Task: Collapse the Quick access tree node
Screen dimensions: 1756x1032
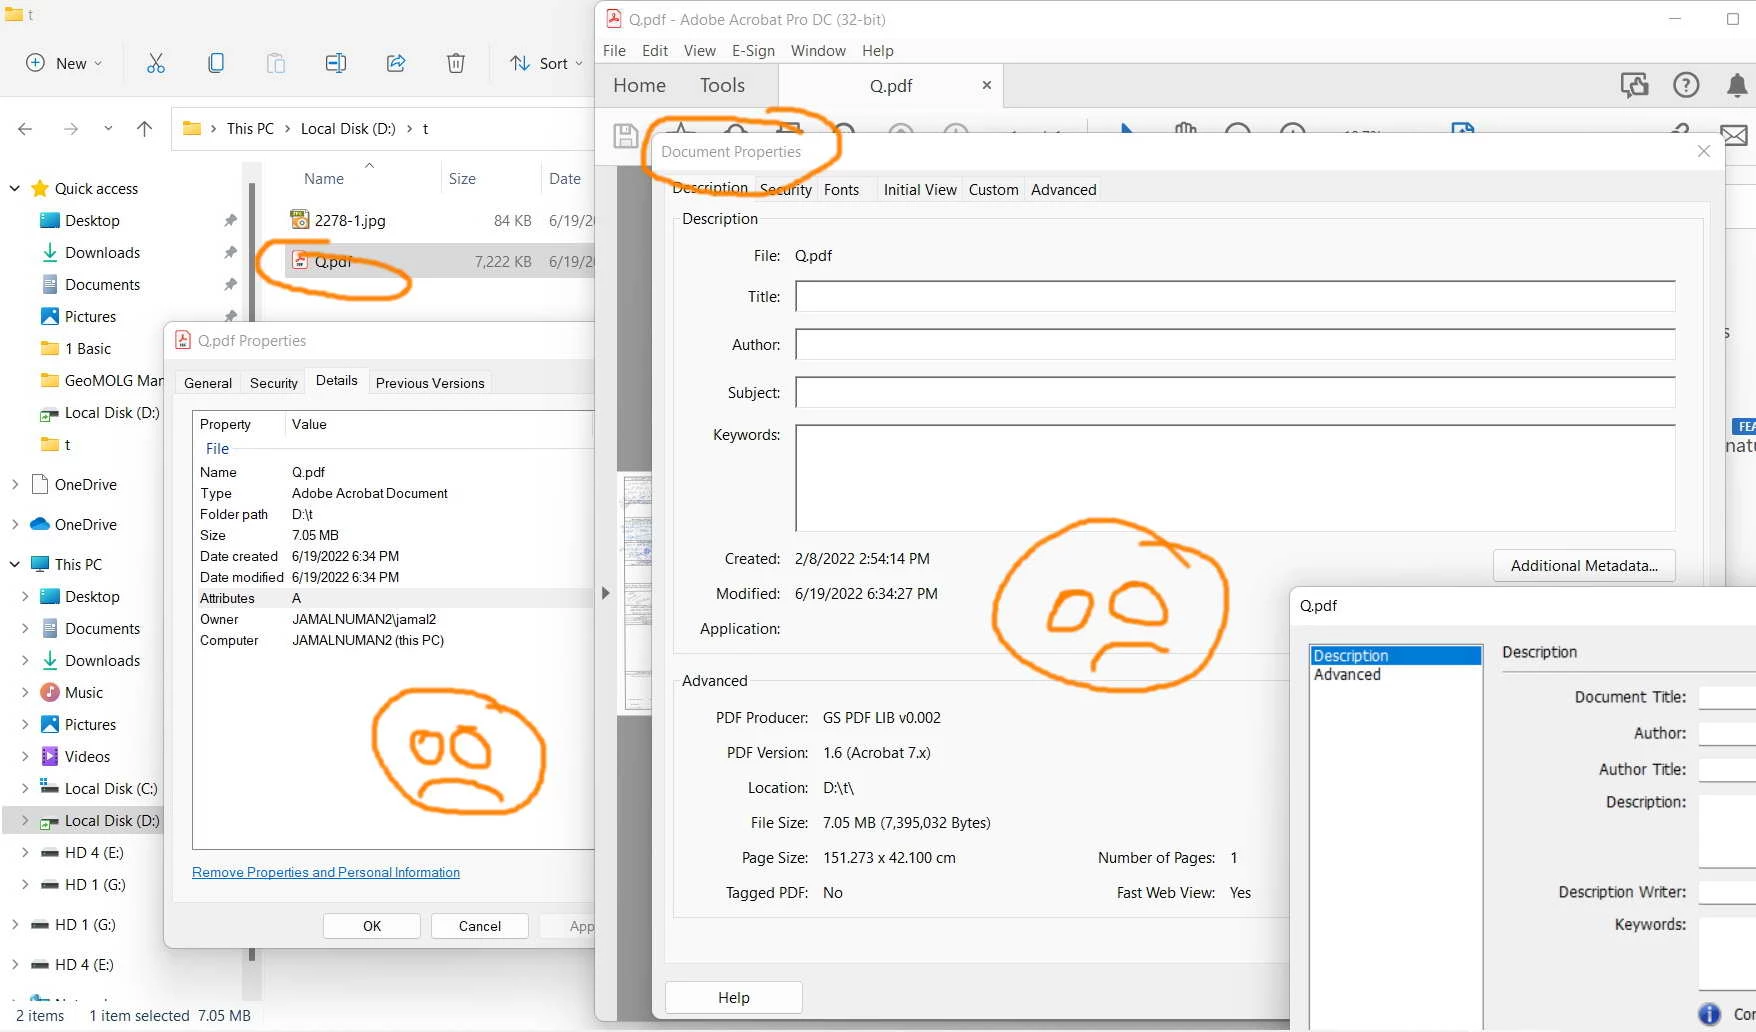Action: [15, 188]
